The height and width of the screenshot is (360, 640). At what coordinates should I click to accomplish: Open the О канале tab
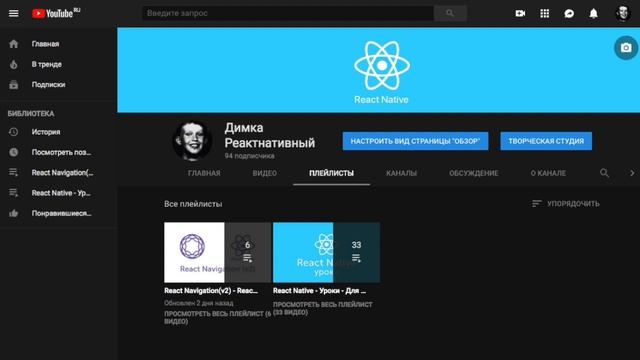(548, 173)
